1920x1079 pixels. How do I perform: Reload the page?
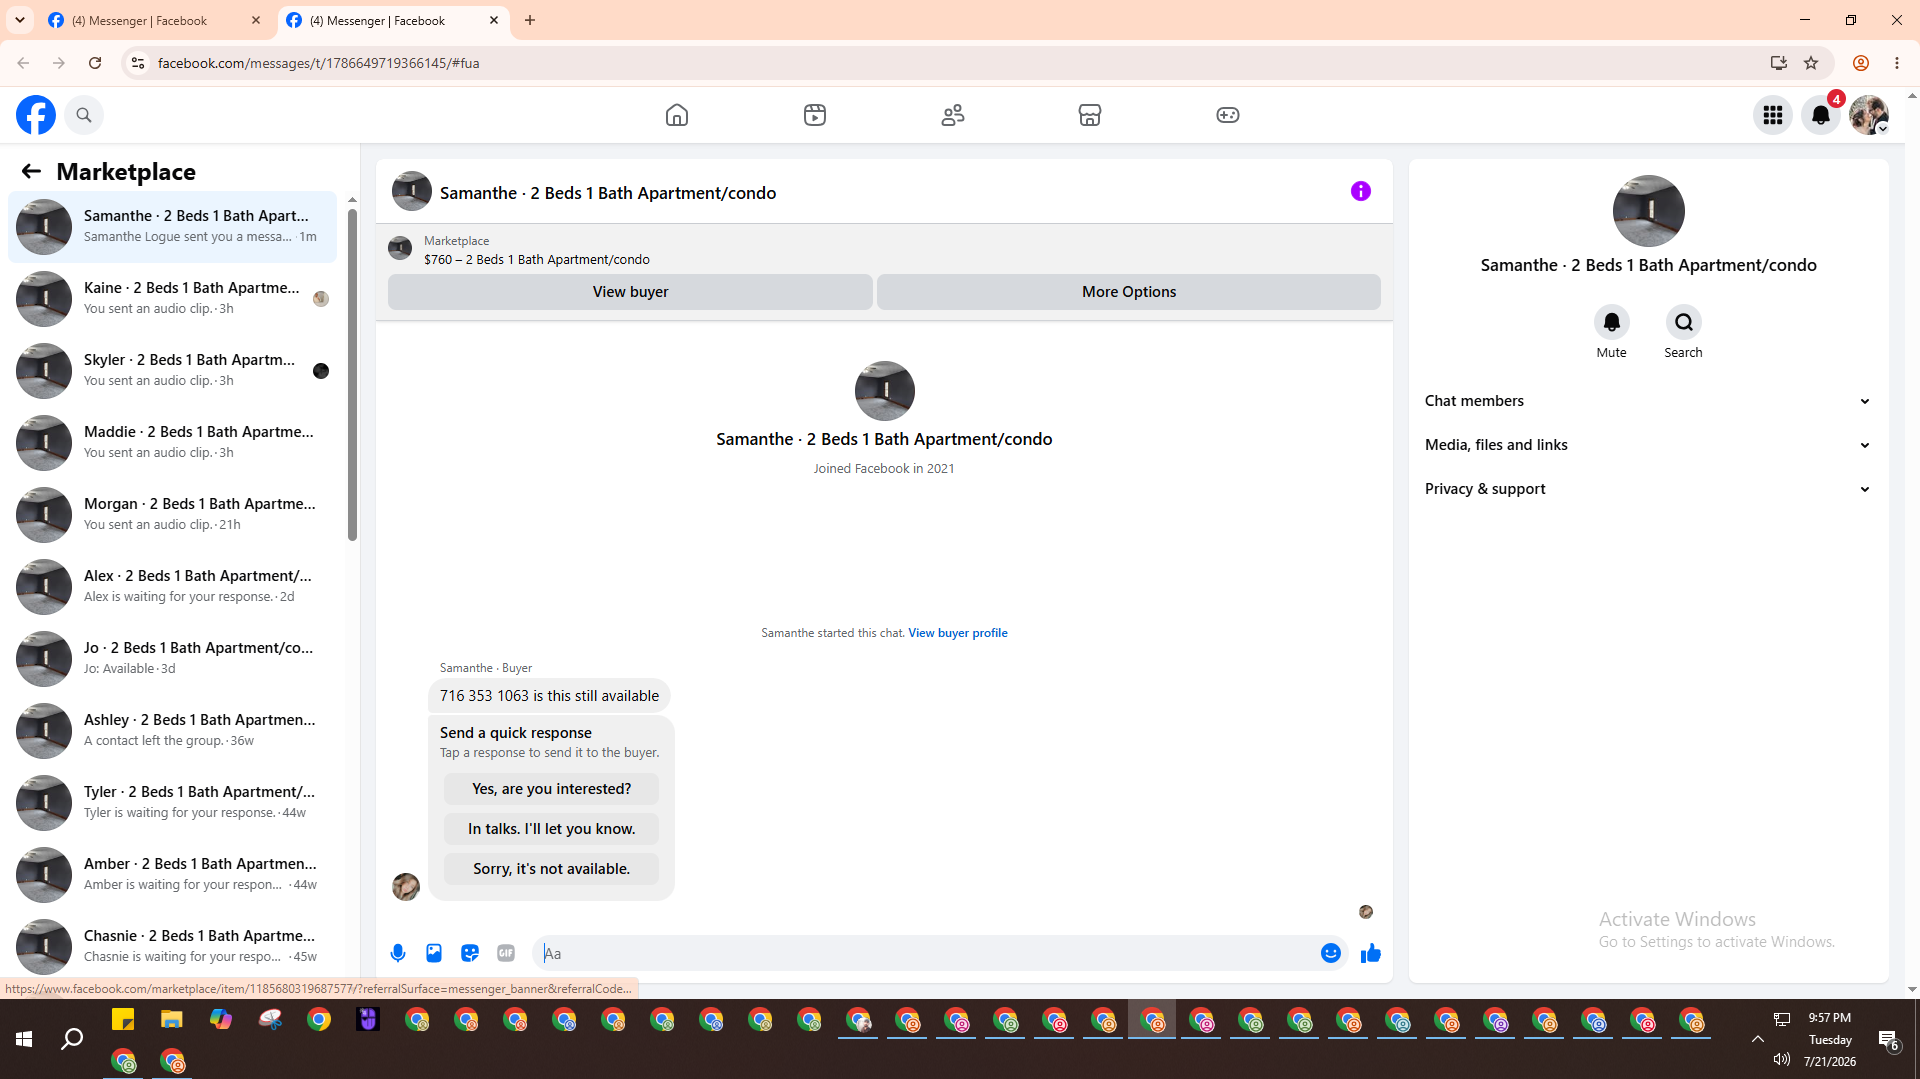(x=95, y=63)
